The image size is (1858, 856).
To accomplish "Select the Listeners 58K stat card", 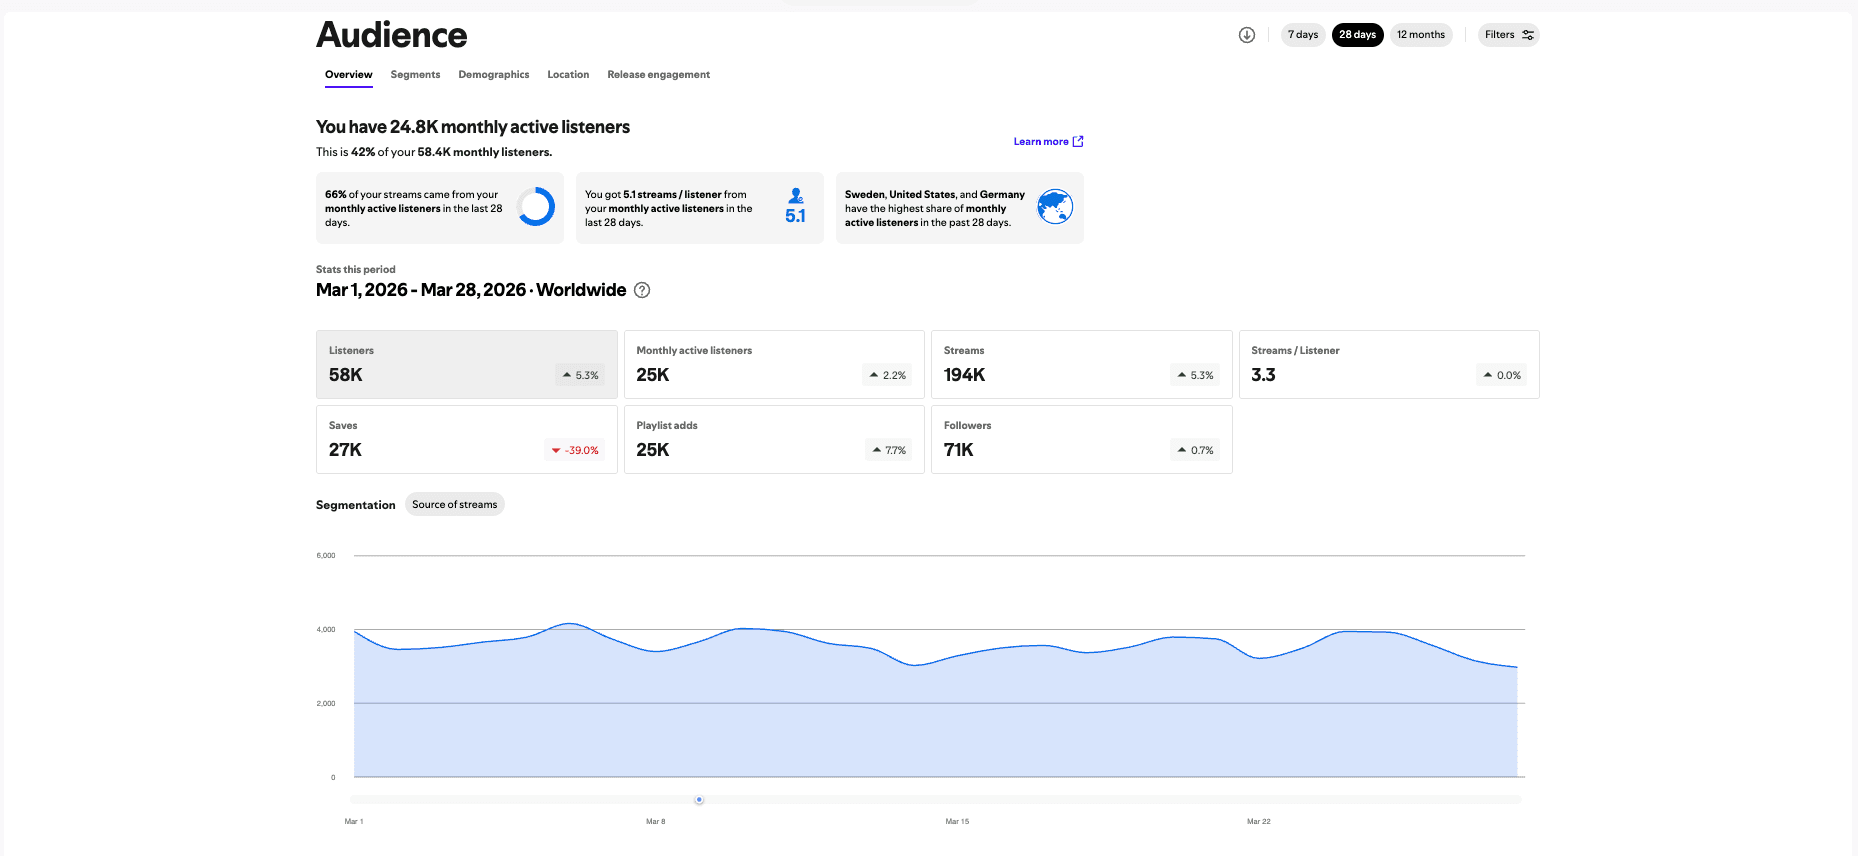I will click(467, 365).
